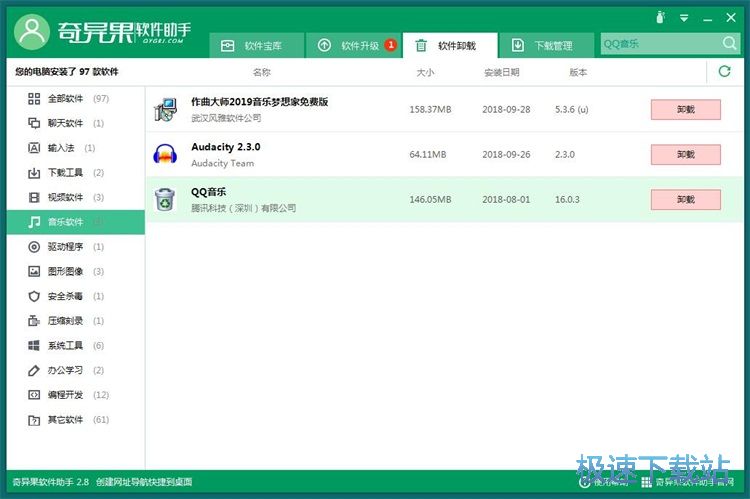The height and width of the screenshot is (499, 750).
Task: Click version value 16.0.3
Action: point(567,200)
